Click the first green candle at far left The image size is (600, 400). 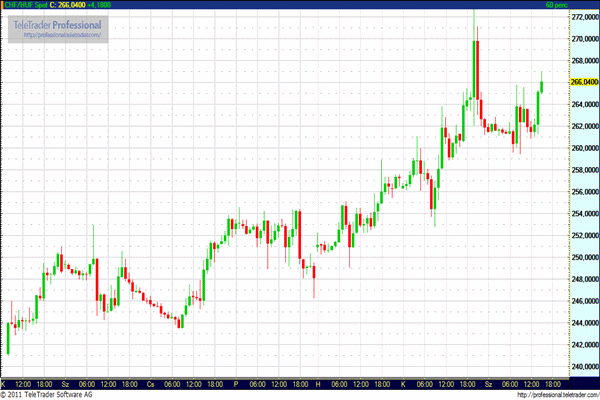coord(8,337)
